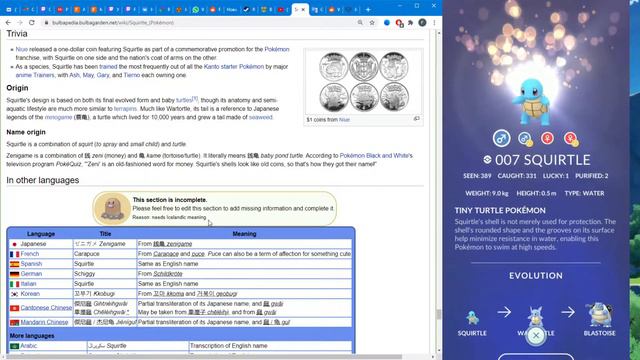This screenshot has width=640, height=360.
Task: Open the Niue link in coins caption
Action: (344, 120)
